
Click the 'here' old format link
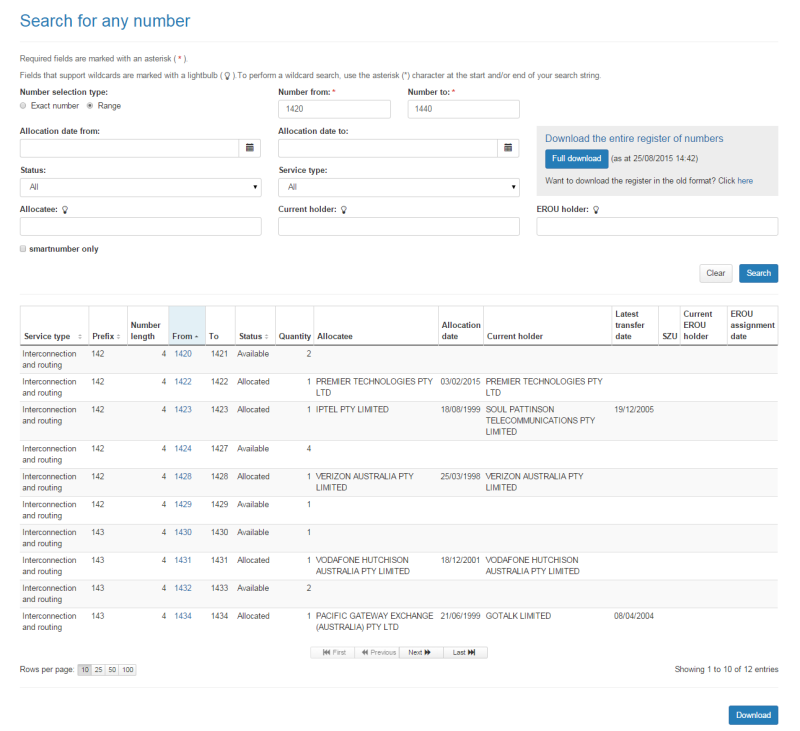tap(745, 181)
